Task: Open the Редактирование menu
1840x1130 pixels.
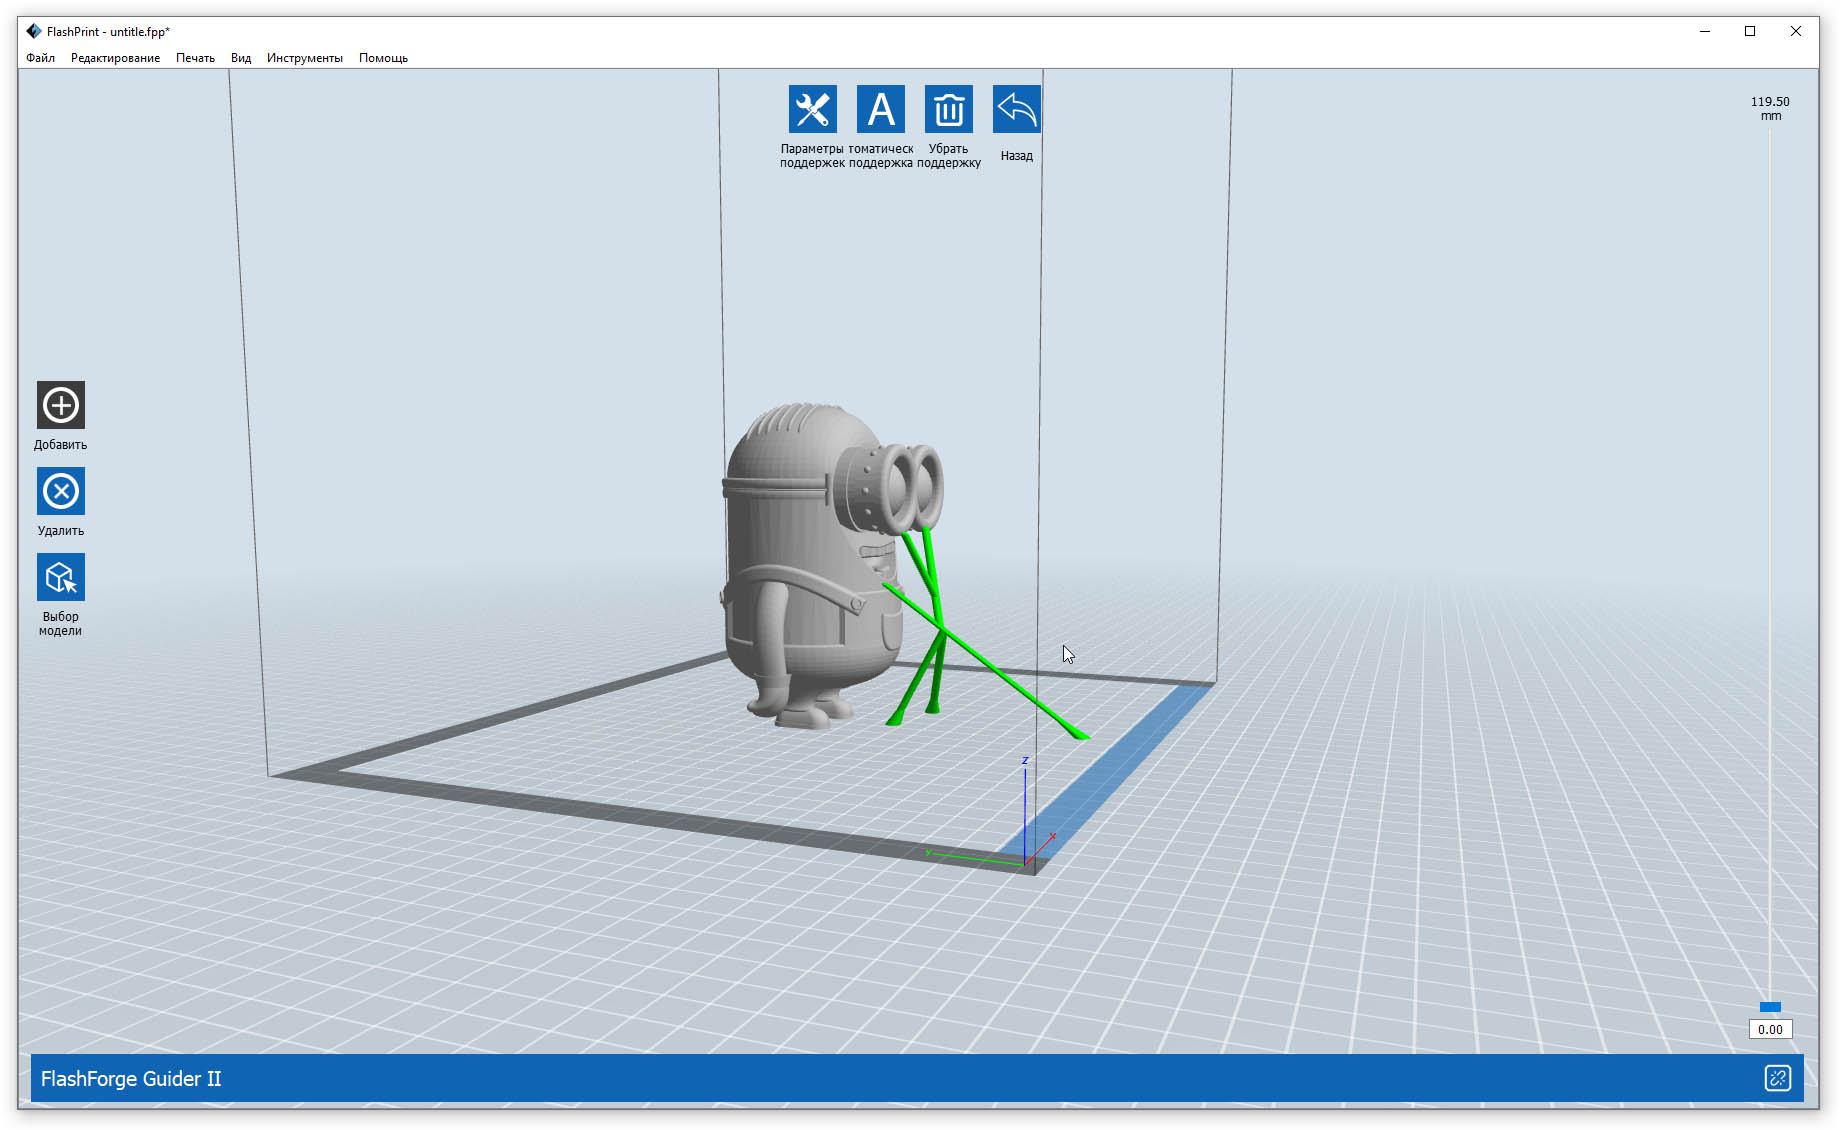Action: (x=115, y=58)
